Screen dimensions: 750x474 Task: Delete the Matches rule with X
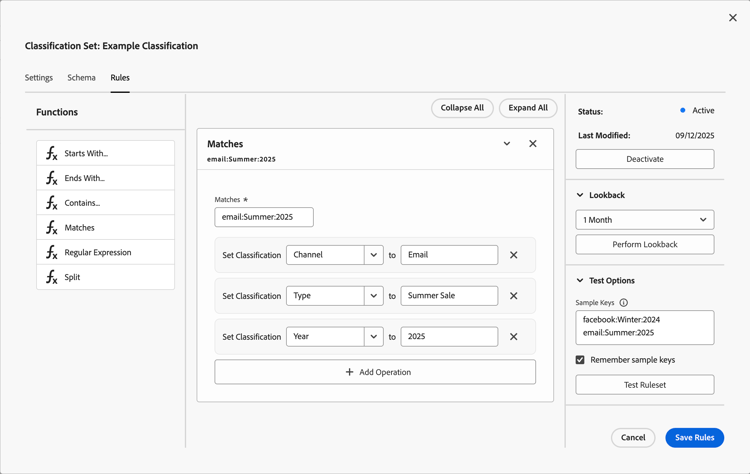(x=533, y=144)
